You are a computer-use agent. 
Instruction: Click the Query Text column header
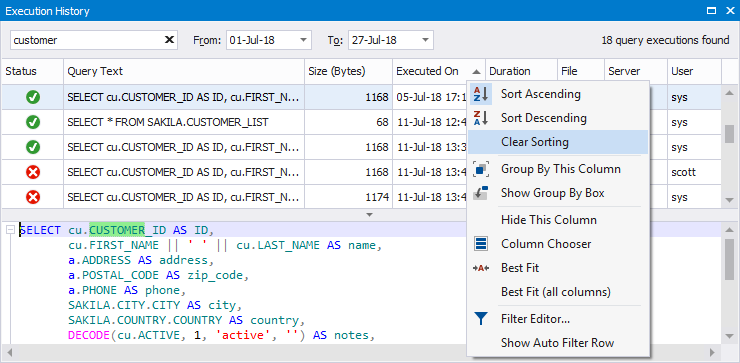(184, 72)
